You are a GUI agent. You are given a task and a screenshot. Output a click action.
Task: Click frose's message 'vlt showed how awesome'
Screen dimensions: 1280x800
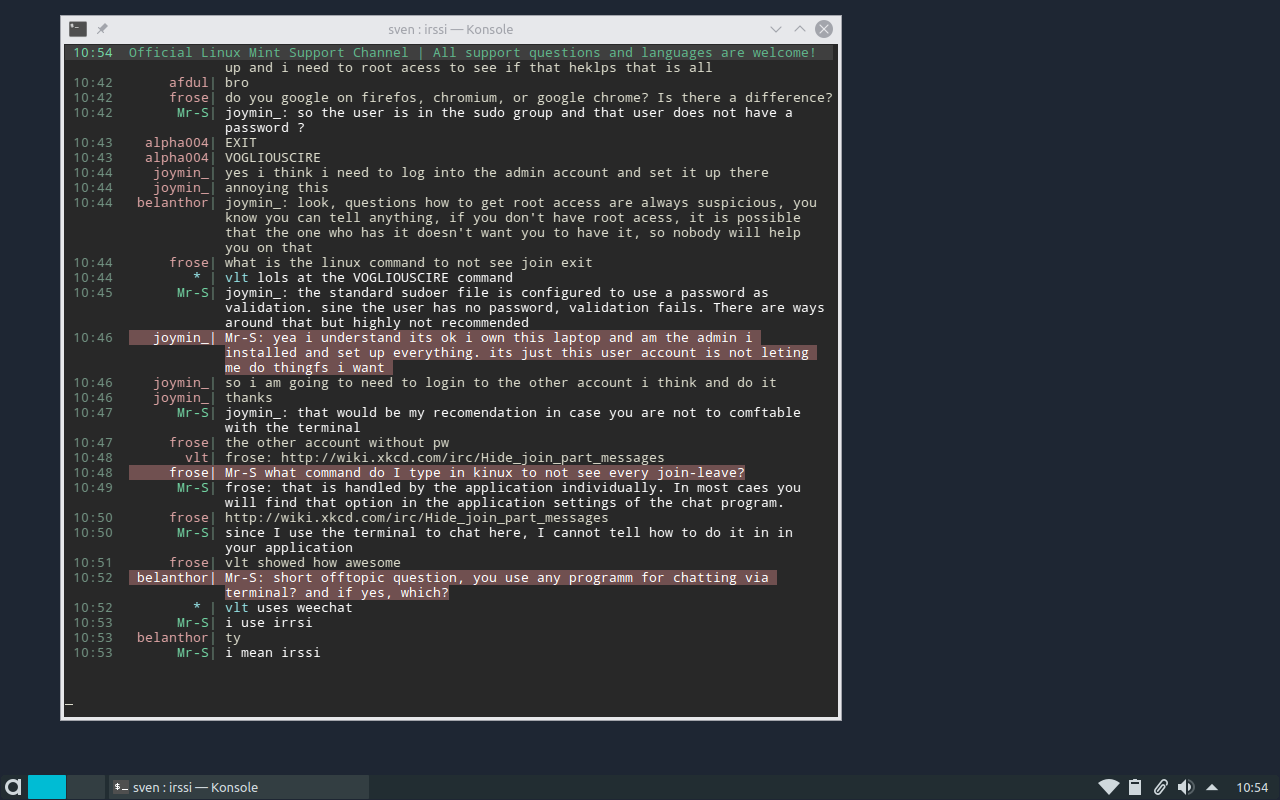(313, 563)
